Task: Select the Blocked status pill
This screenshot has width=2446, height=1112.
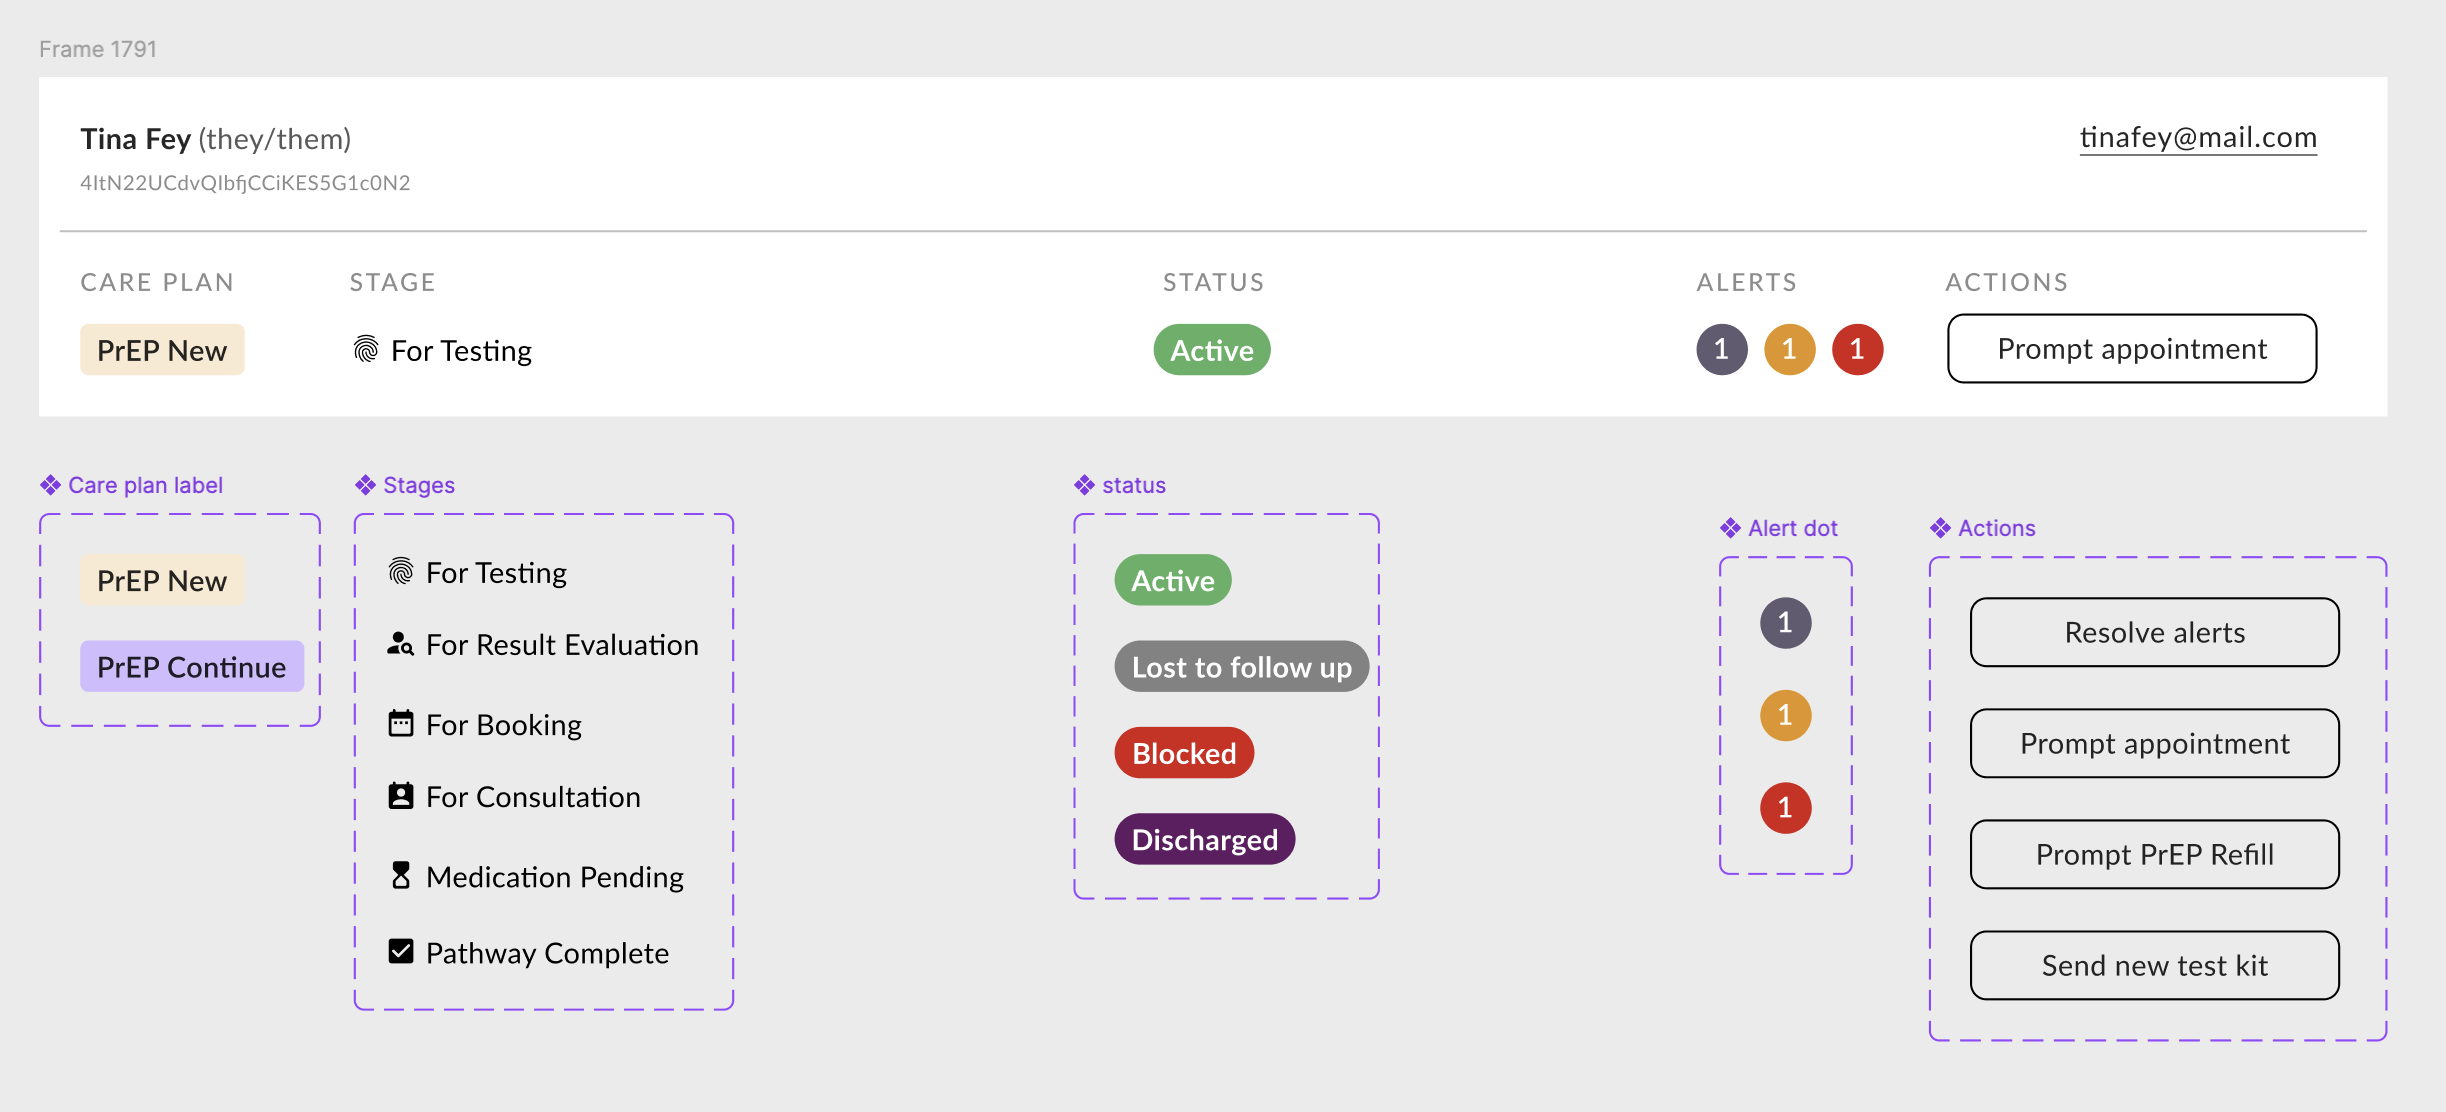Action: (x=1185, y=753)
